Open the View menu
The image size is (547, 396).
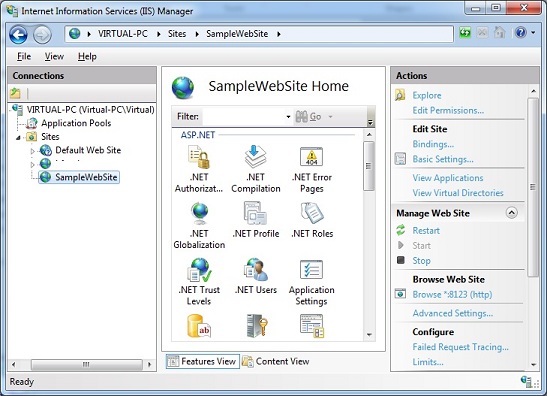coord(54,56)
